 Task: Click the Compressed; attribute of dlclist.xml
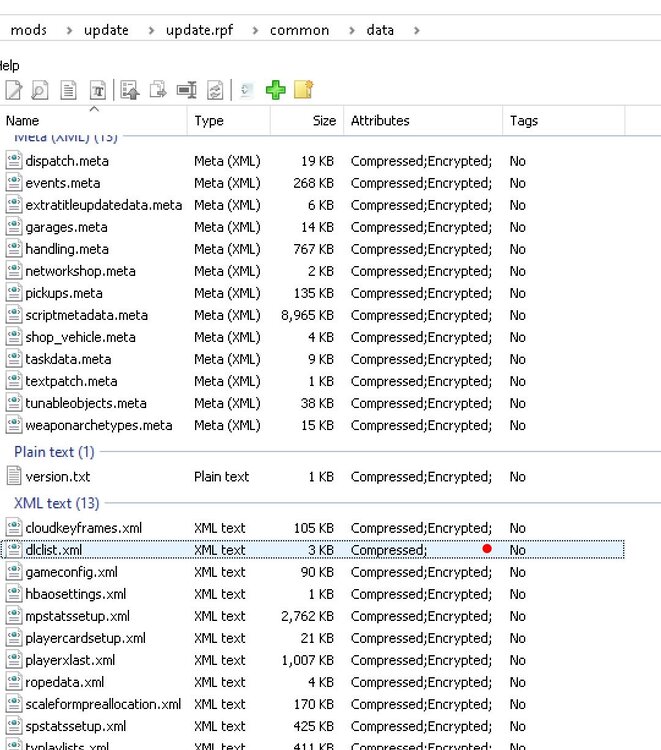pos(389,550)
